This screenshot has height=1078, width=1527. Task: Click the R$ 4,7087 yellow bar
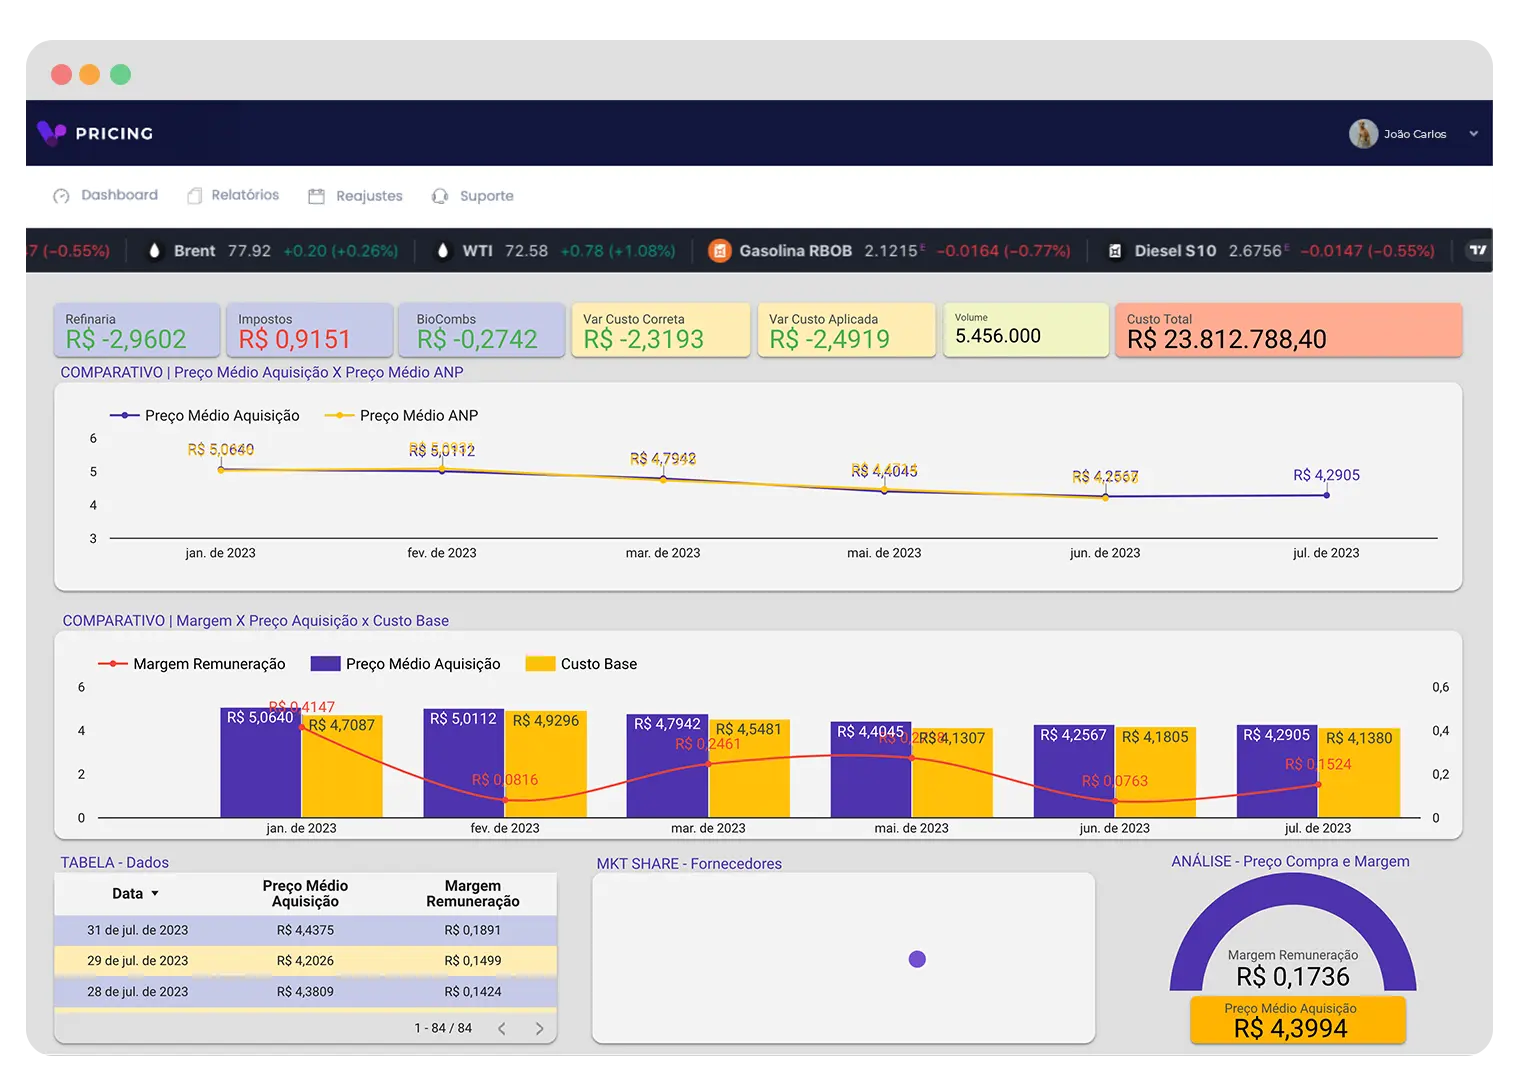342,767
